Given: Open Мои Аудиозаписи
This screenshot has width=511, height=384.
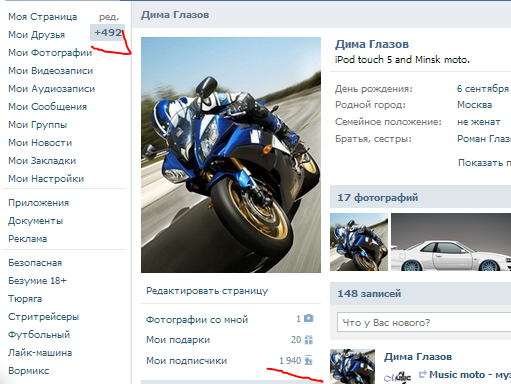Looking at the screenshot, I should tap(52, 89).
